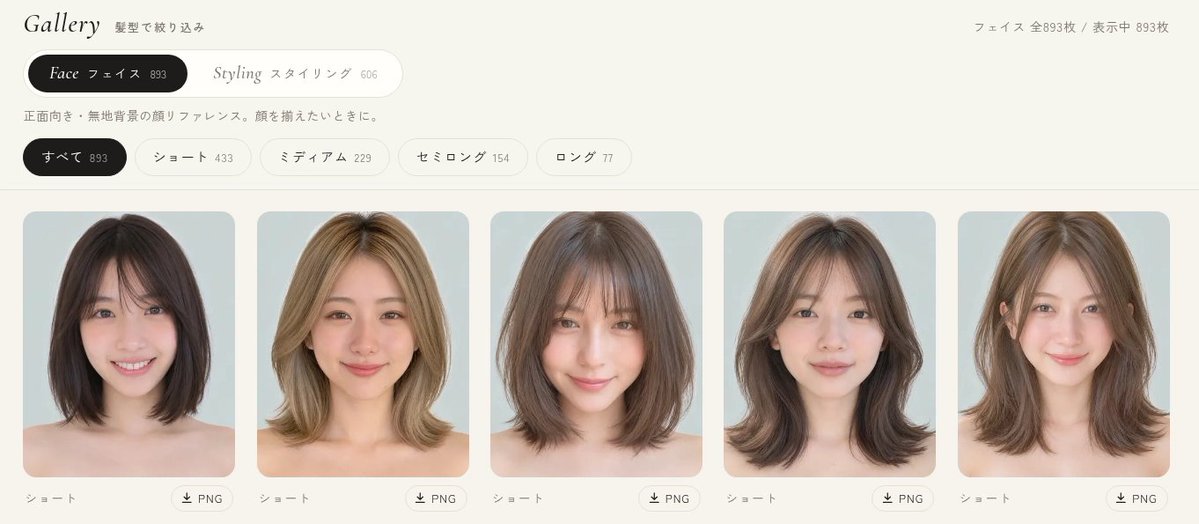This screenshot has width=1199, height=524.
Task: Click ショート label under third card
Action: tap(518, 499)
